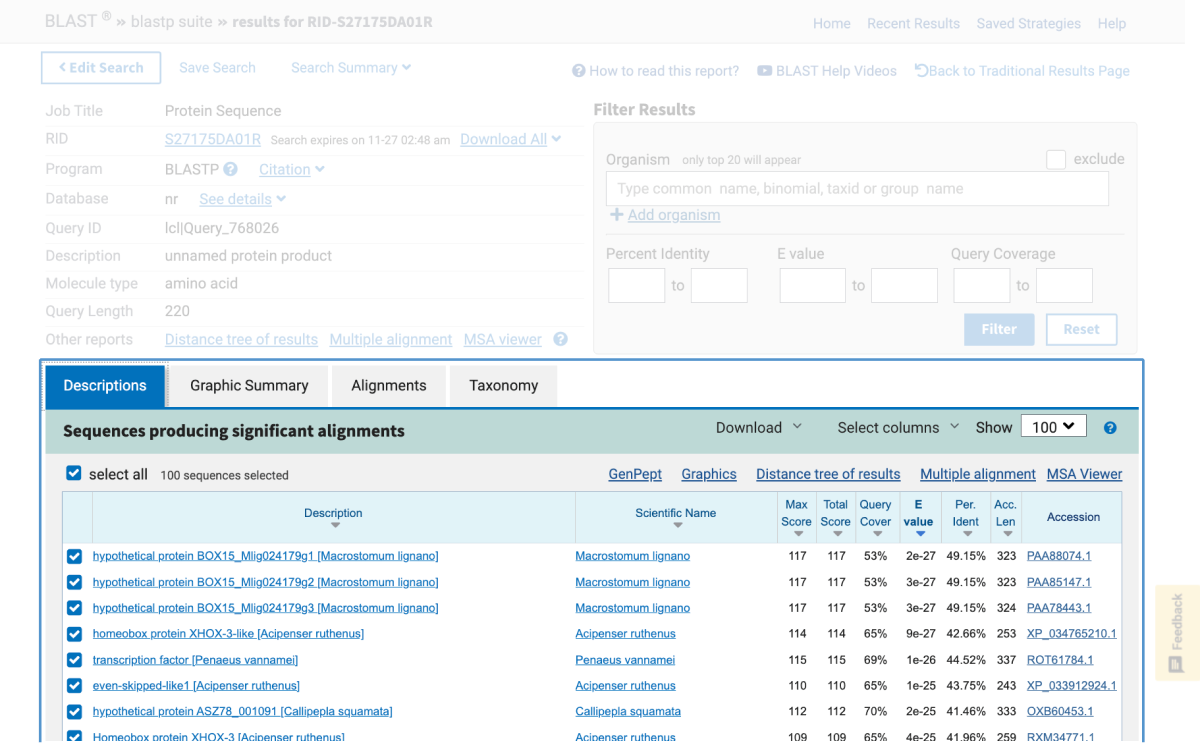
Task: Go to Home in top navigation
Action: pos(832,24)
